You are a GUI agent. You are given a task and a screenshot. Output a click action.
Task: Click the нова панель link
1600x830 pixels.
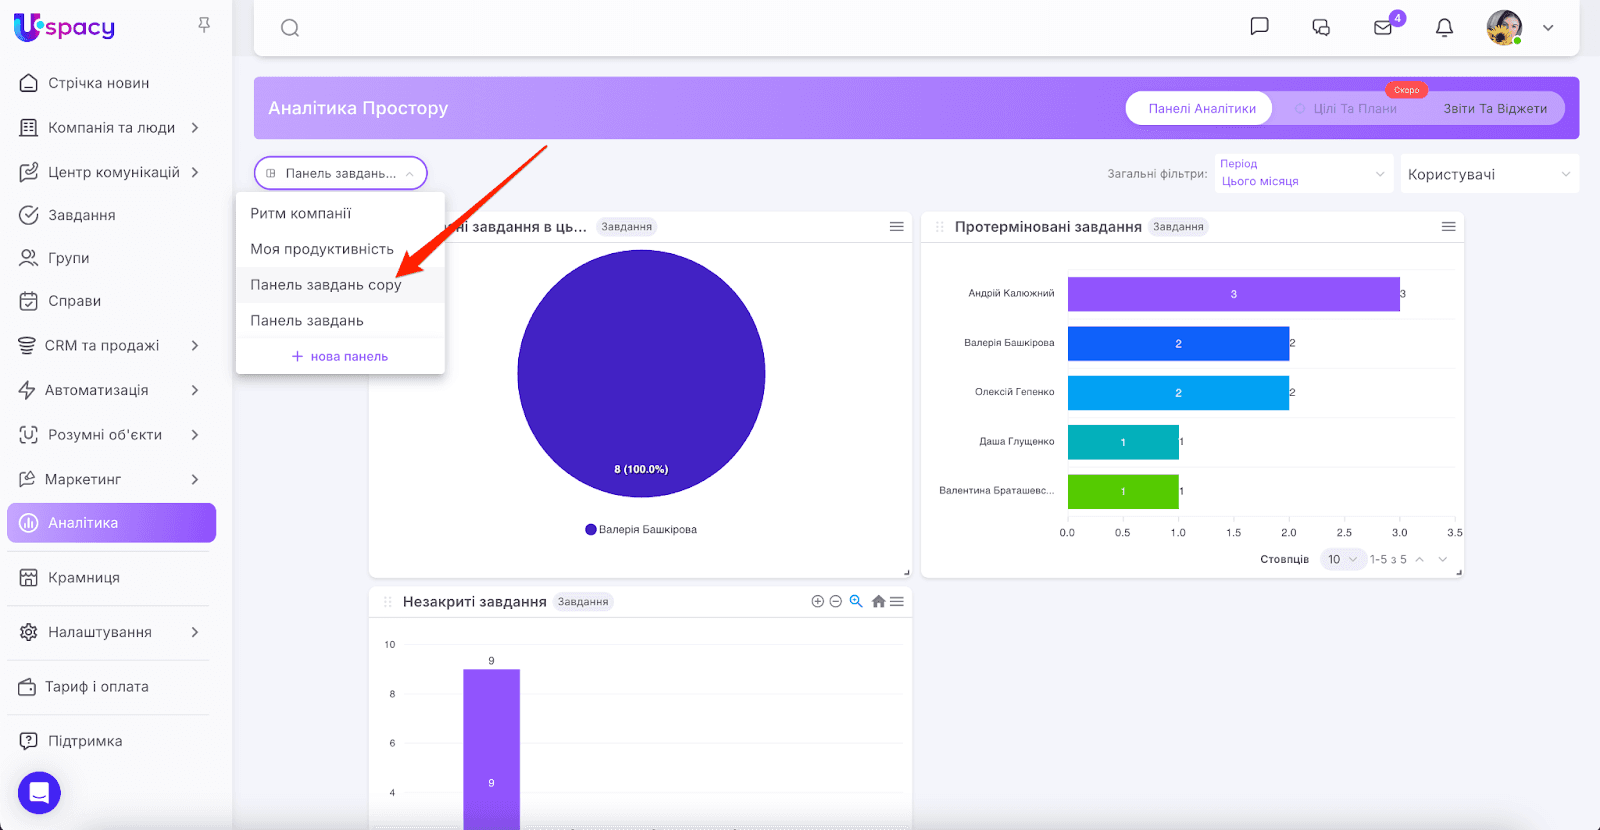point(340,356)
